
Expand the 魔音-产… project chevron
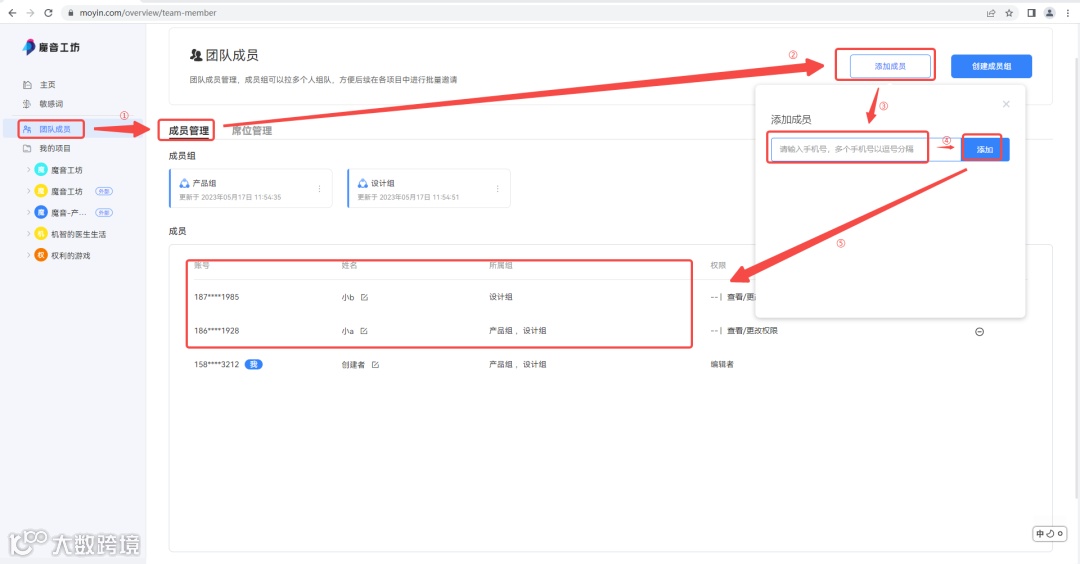pos(28,212)
